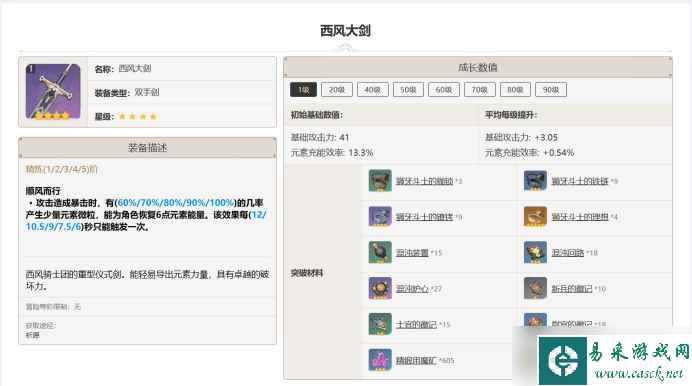Screen dimensions: 692x386
Task: Click the 星级 four-star rating row
Action: (x=182, y=116)
